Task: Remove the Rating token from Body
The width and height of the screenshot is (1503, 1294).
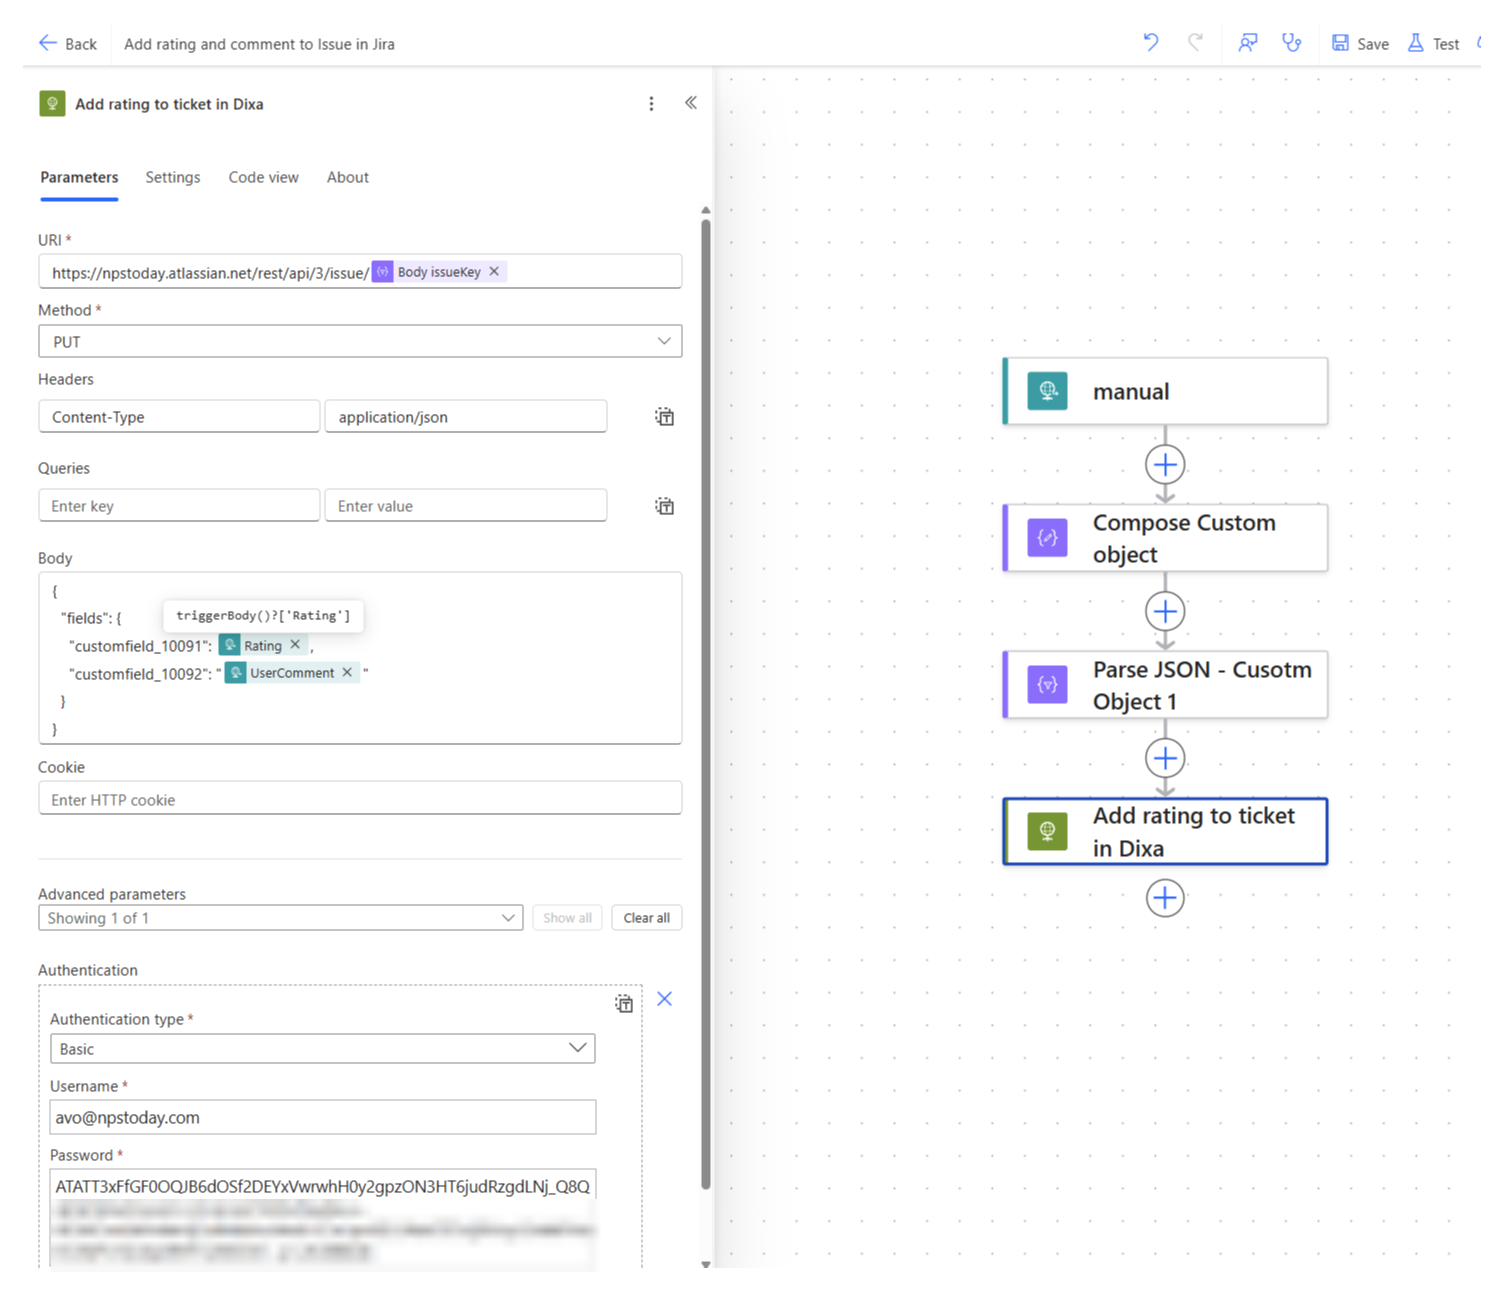Action: (295, 645)
